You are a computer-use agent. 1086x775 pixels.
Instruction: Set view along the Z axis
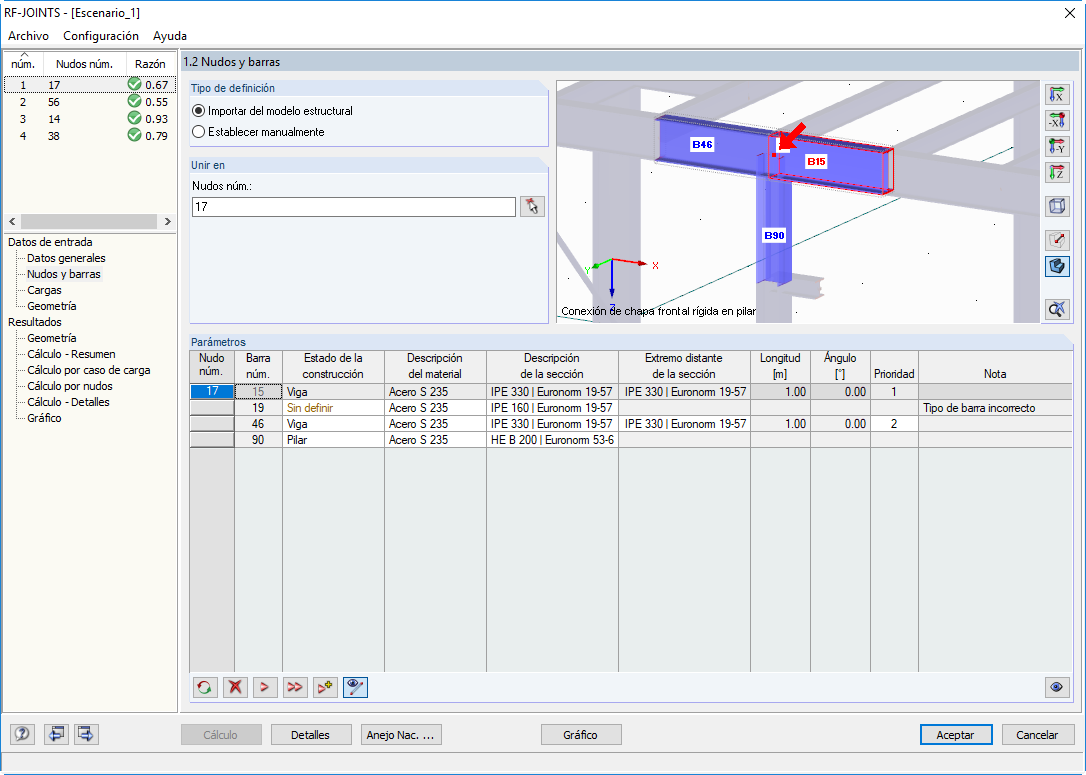(x=1057, y=172)
